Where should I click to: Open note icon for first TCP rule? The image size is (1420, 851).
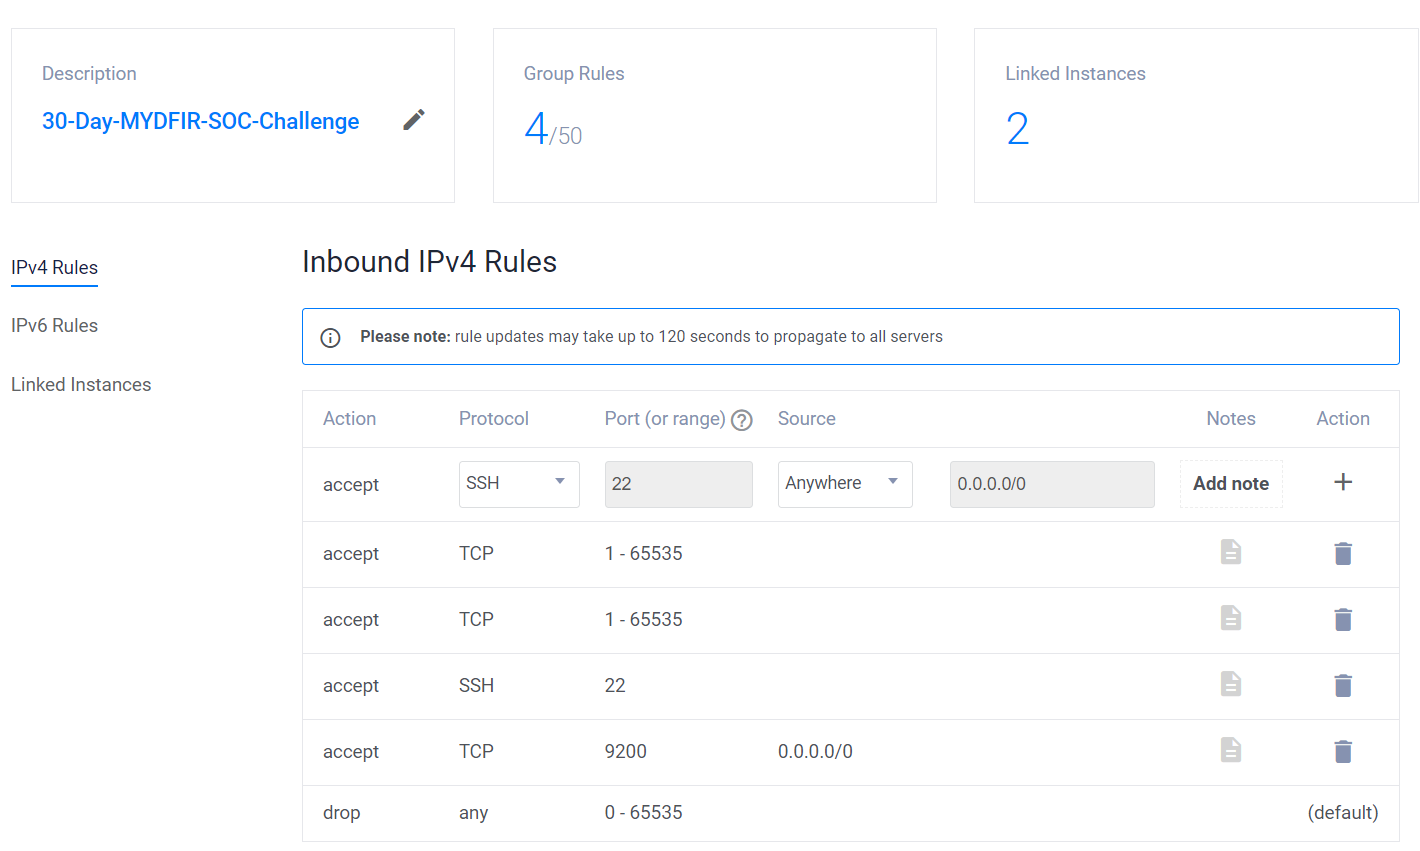(1231, 552)
